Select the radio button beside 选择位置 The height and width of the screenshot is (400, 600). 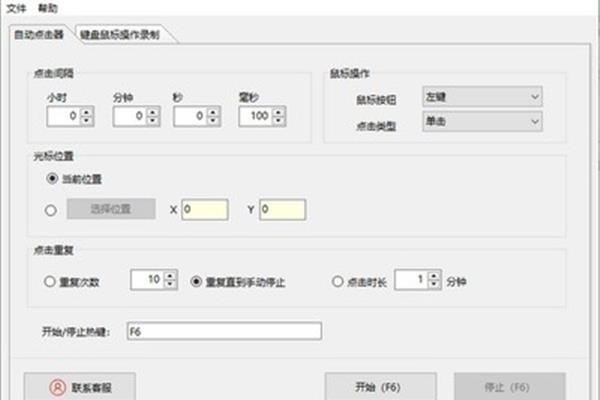point(51,210)
